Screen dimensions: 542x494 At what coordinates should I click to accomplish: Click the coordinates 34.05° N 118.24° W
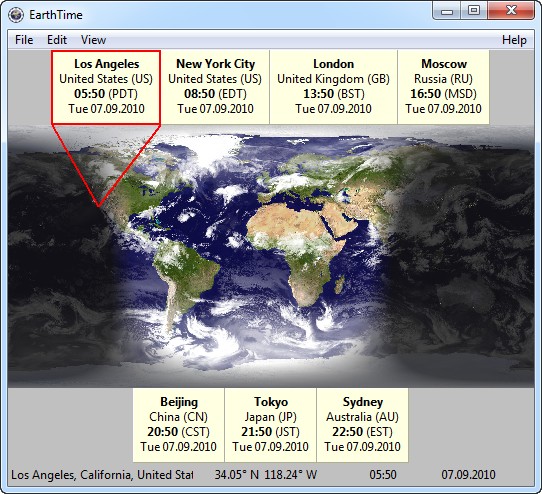tap(266, 475)
